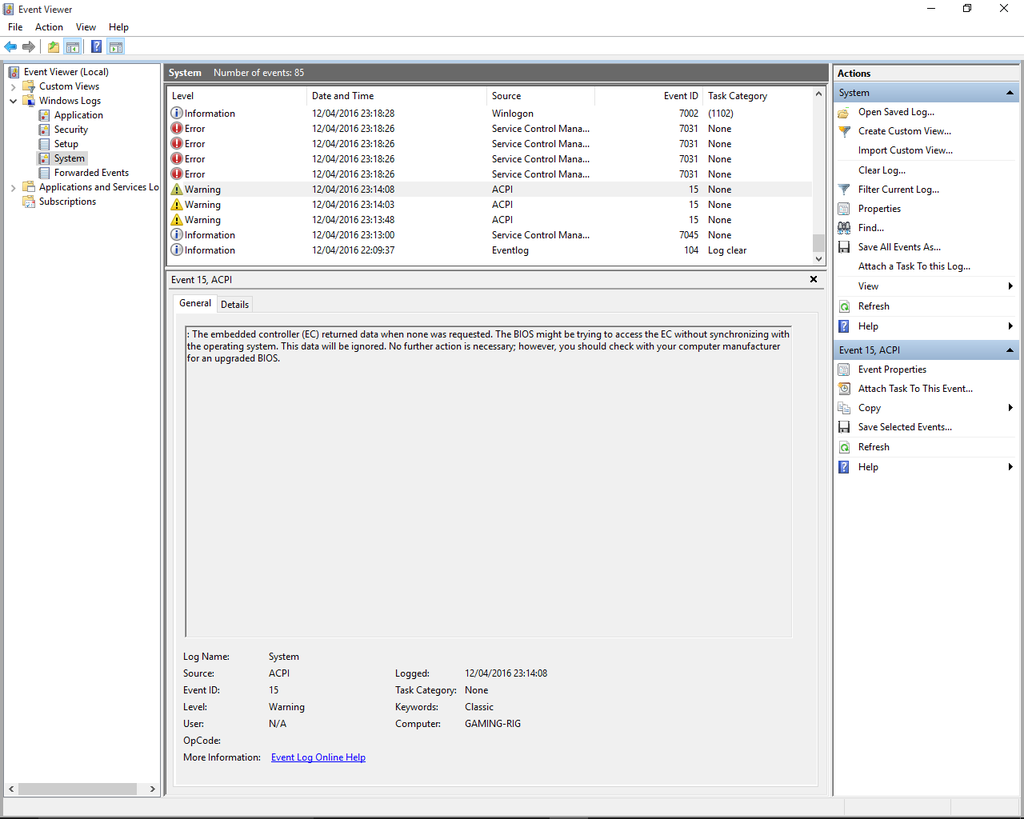This screenshot has width=1024, height=819.
Task: Click the Forwarded Events log icon
Action: (x=44, y=172)
